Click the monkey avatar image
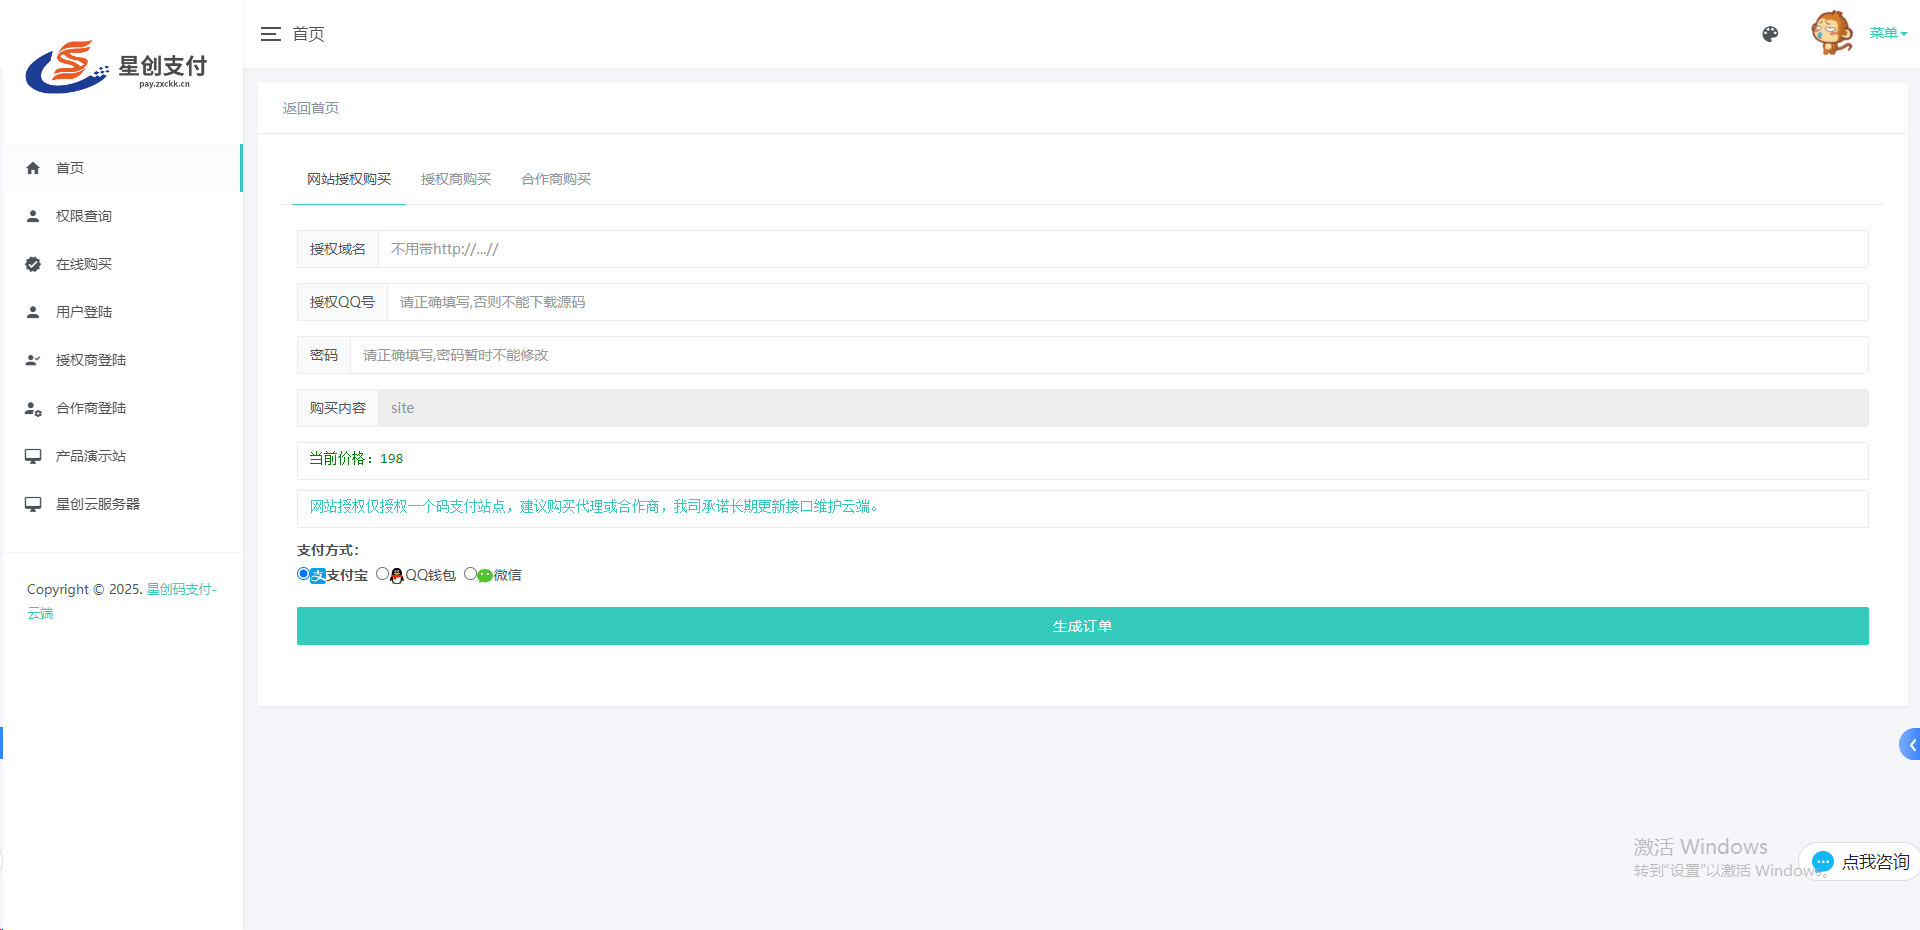 (1831, 33)
